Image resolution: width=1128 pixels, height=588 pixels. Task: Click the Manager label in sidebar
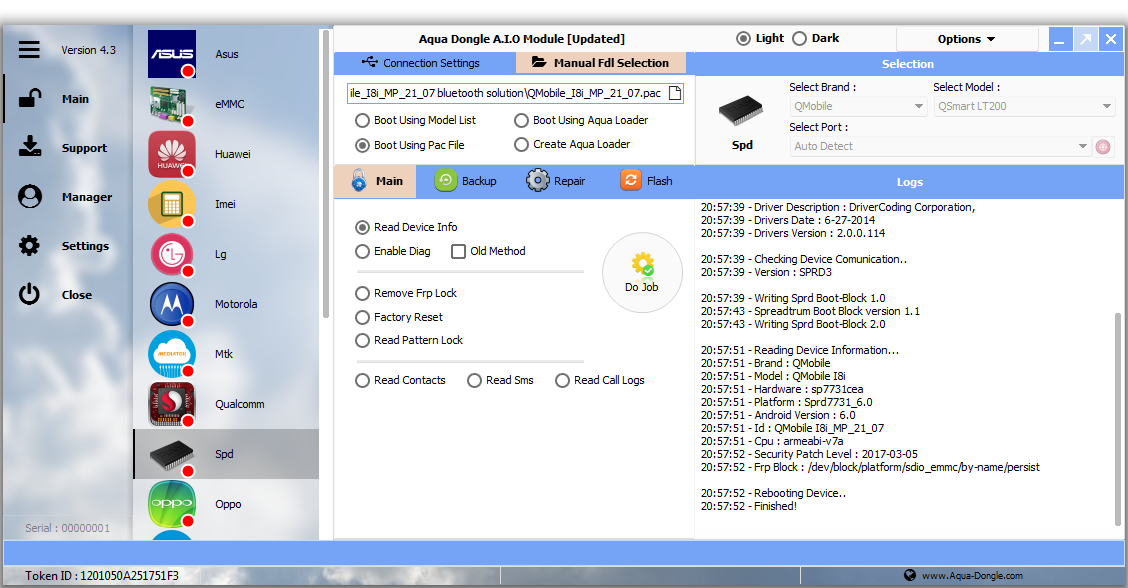87,197
